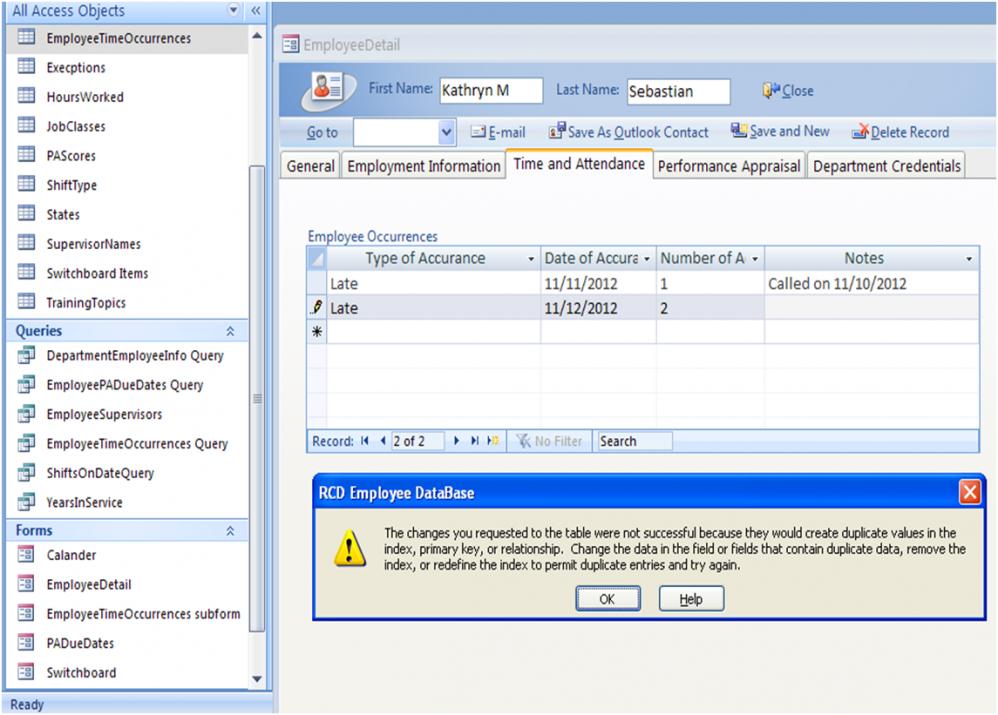Select the EmployeeSupervisors query icon
The image size is (998, 715).
click(x=27, y=413)
